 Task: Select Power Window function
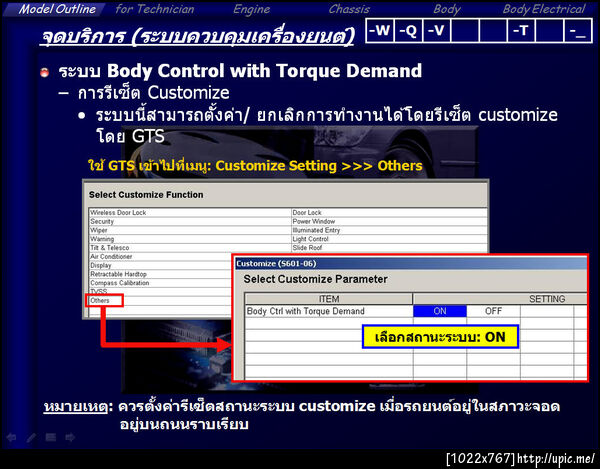389,221
